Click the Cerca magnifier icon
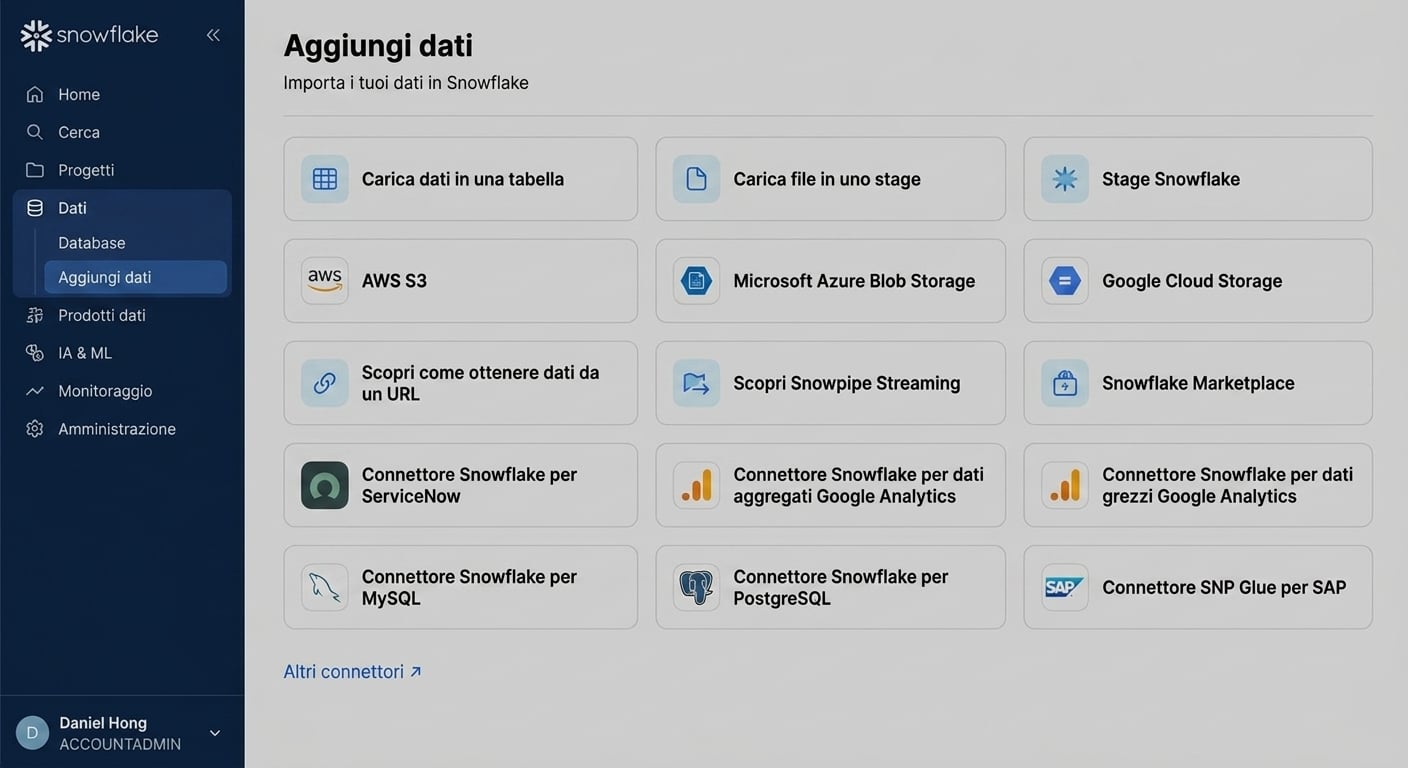 click(x=35, y=132)
